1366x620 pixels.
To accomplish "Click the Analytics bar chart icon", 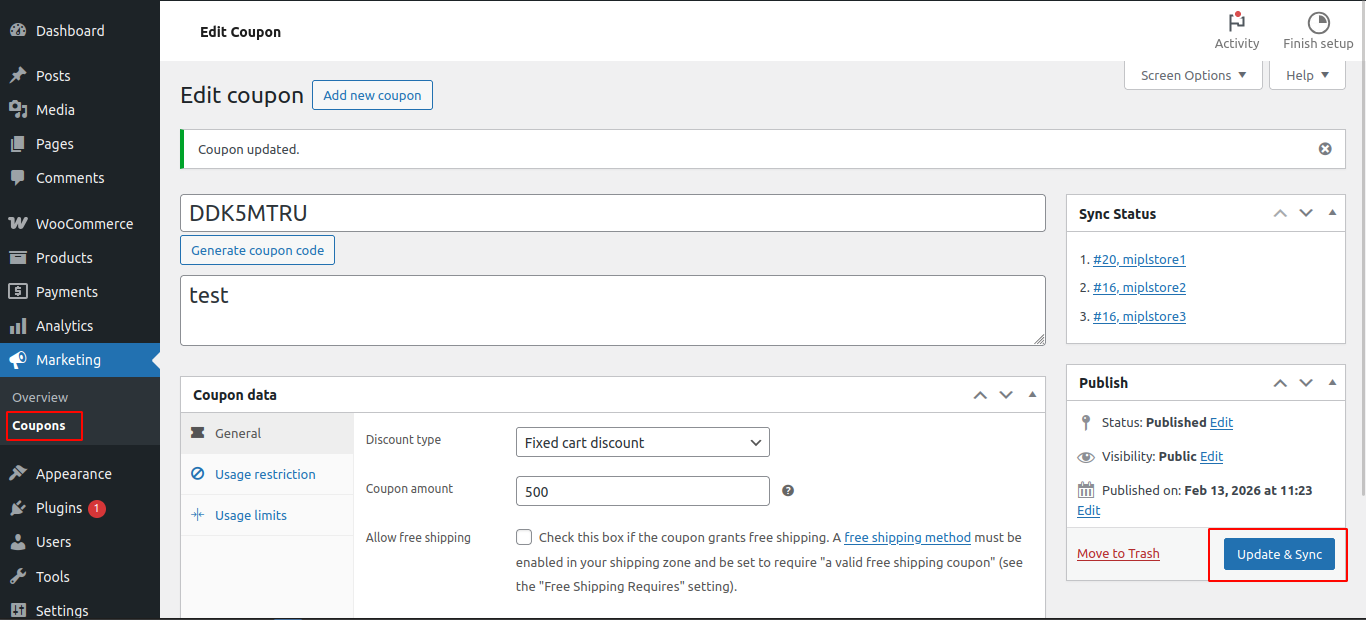I will pyautogui.click(x=17, y=326).
